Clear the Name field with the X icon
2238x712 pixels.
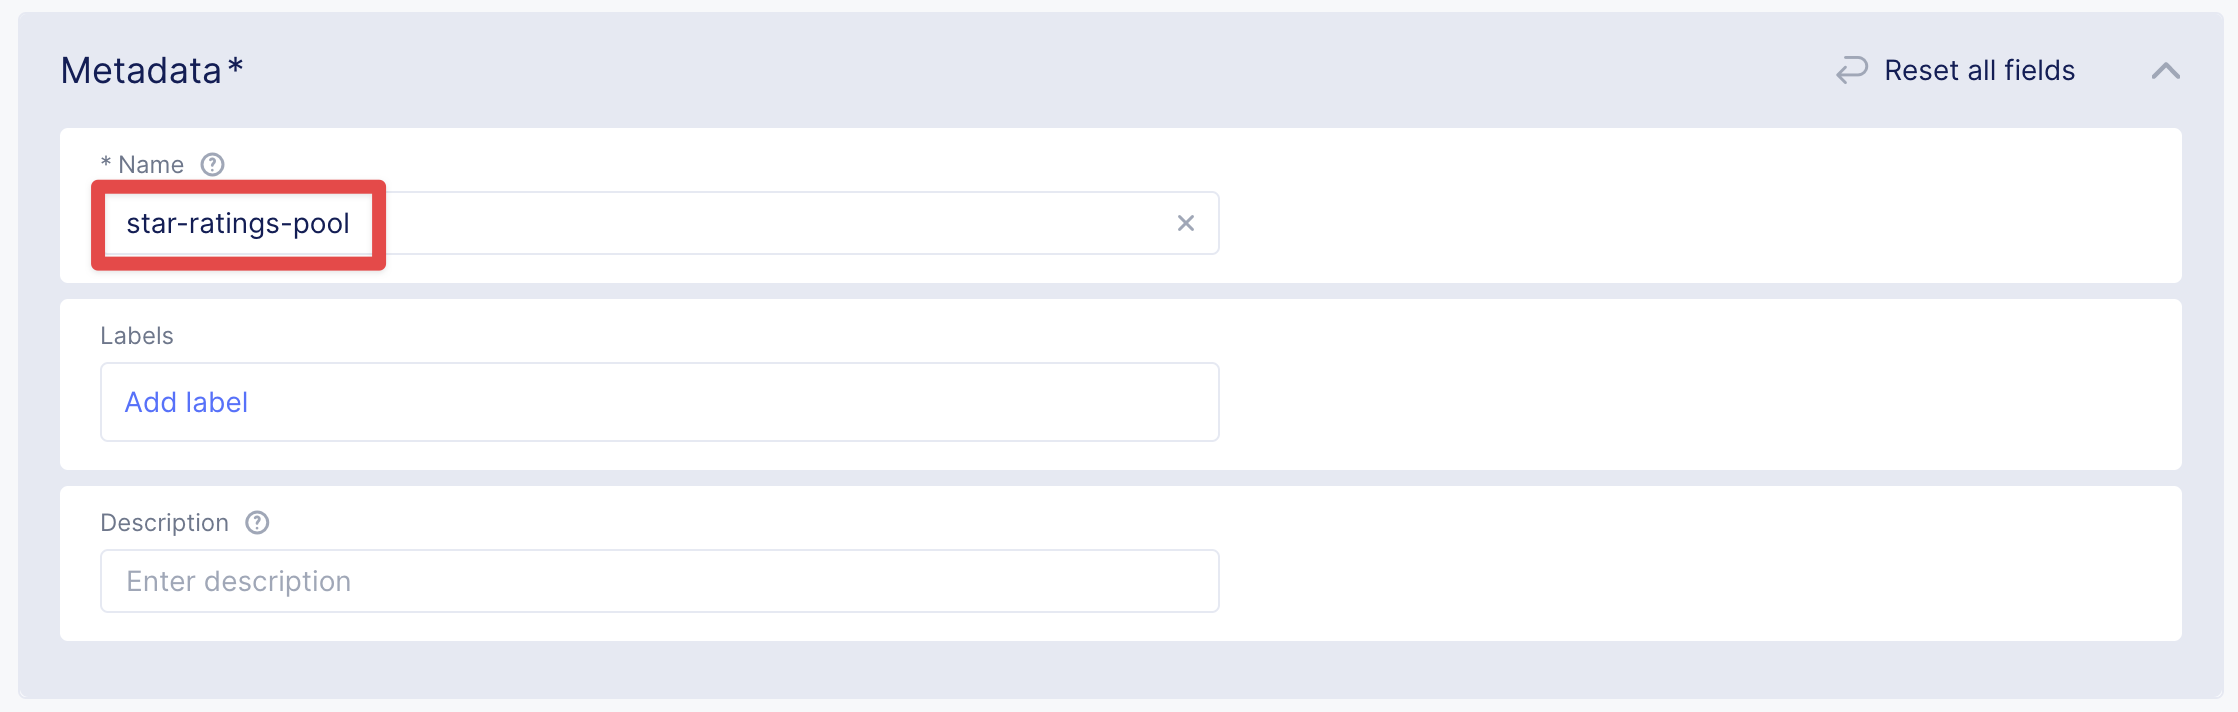point(1185,223)
